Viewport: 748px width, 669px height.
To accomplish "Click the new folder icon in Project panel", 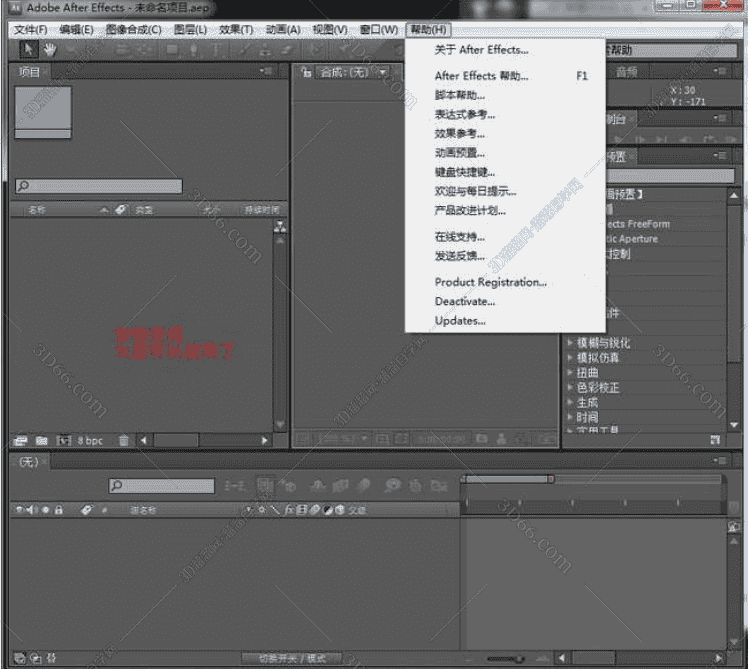I will (41, 440).
